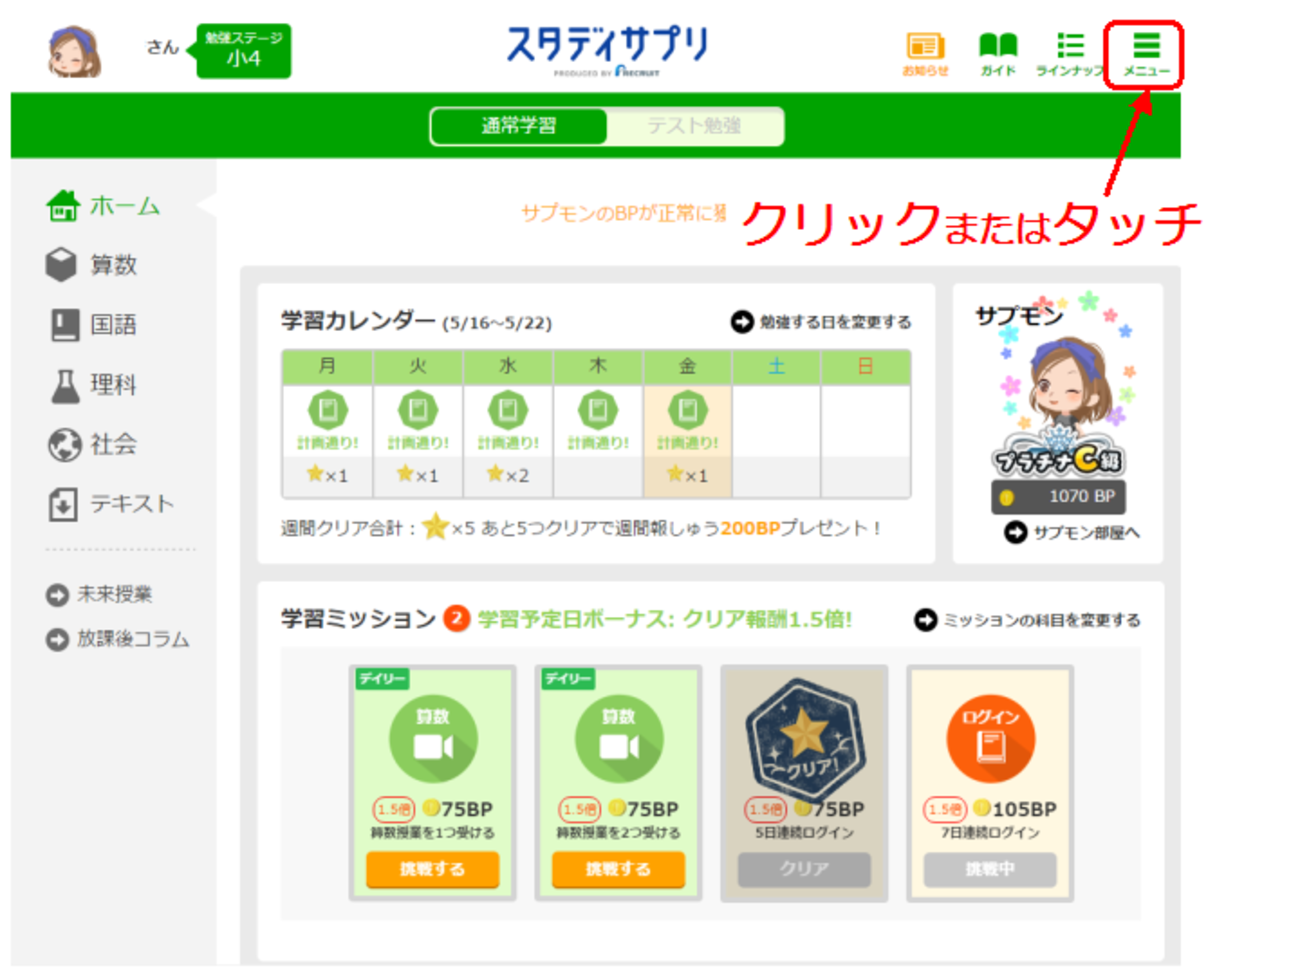
Task: Click the テキスト download icon
Action: point(63,504)
